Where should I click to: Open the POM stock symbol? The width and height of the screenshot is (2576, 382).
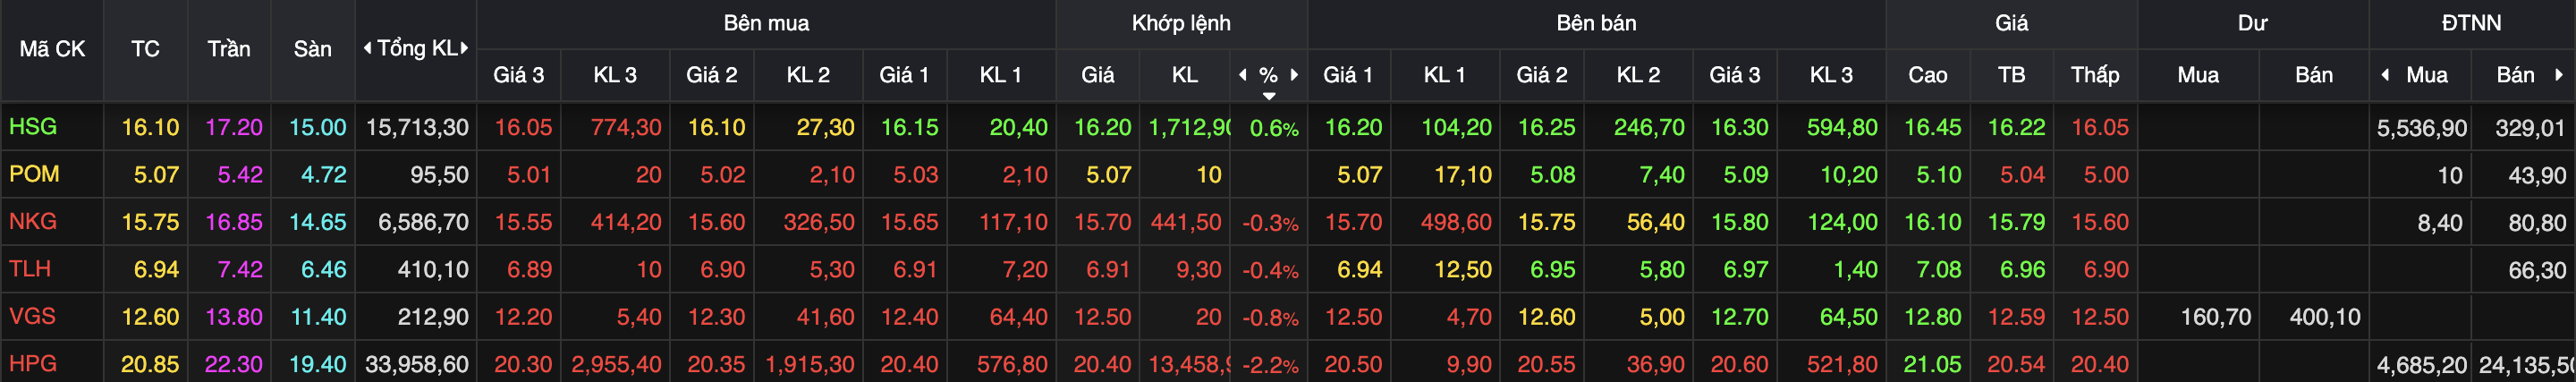click(34, 174)
